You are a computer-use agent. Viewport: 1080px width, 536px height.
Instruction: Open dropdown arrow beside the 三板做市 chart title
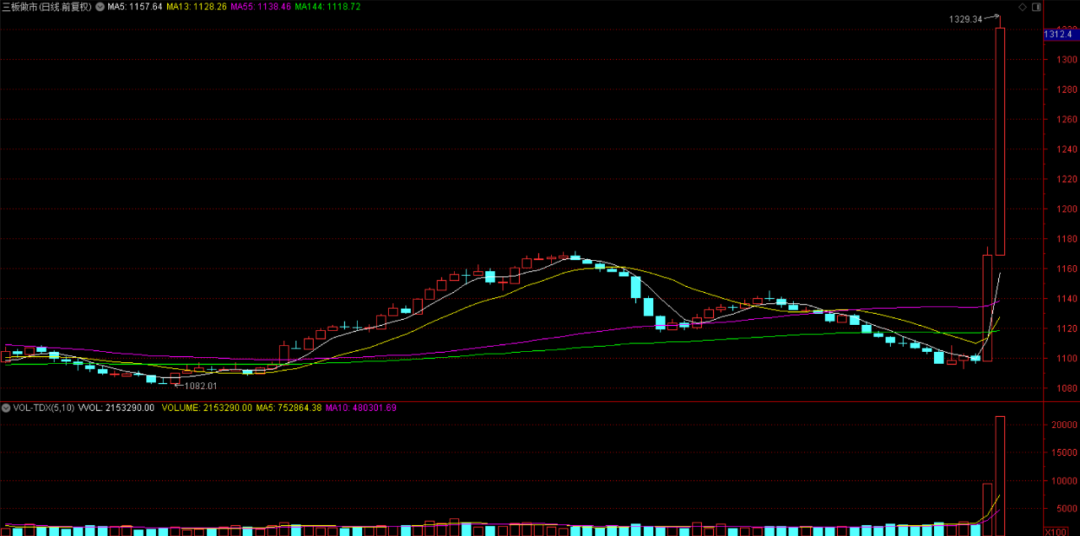(98, 7)
